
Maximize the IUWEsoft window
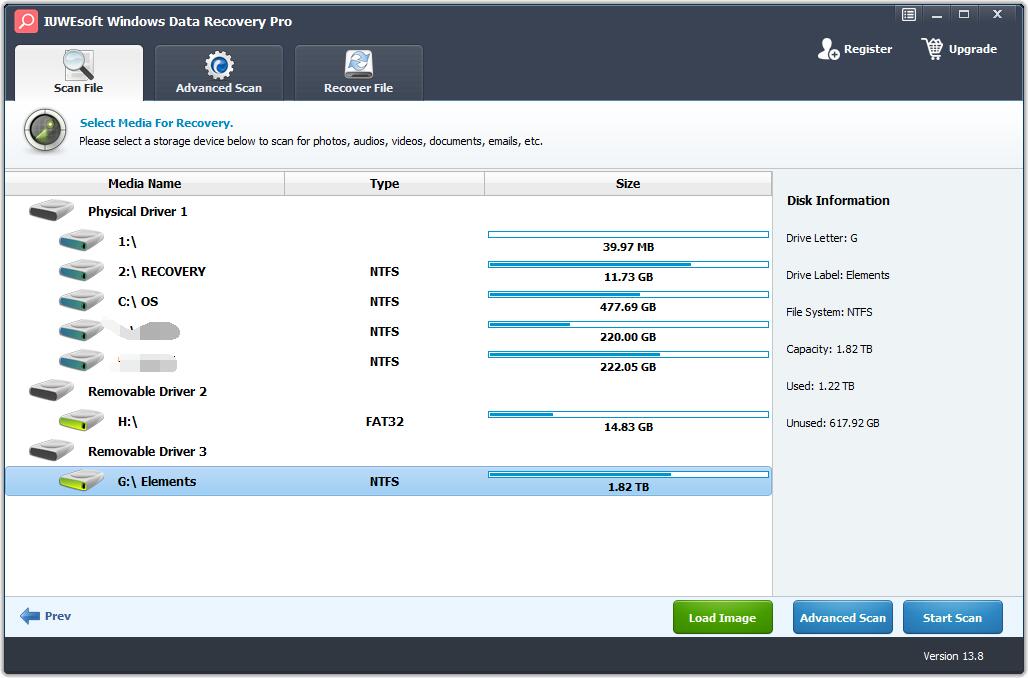pos(964,14)
